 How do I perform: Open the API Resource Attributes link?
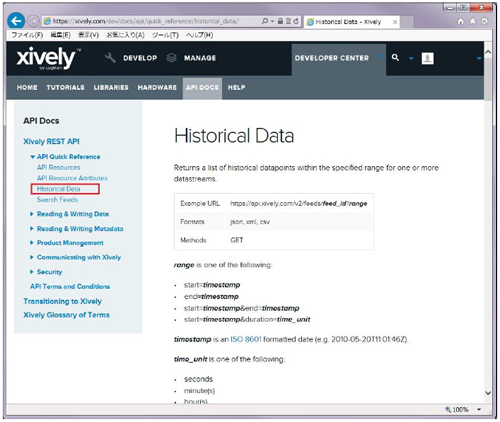pos(72,178)
